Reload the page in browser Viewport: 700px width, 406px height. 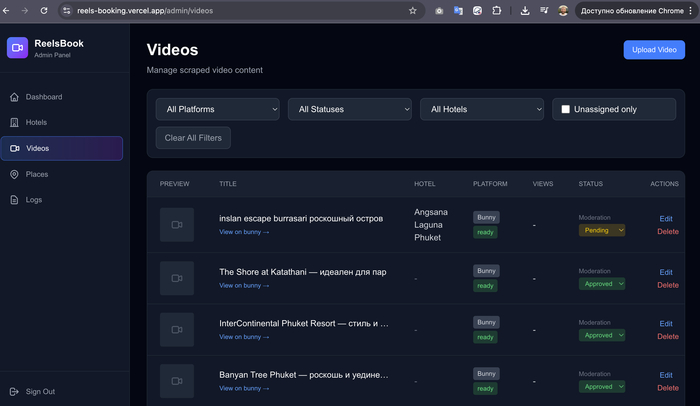click(43, 10)
